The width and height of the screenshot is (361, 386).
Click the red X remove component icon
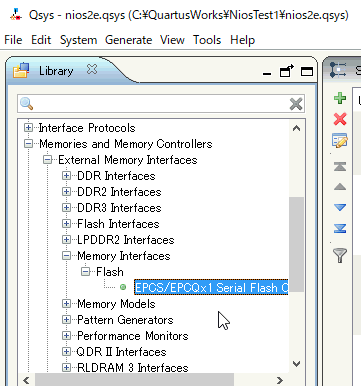pos(340,119)
